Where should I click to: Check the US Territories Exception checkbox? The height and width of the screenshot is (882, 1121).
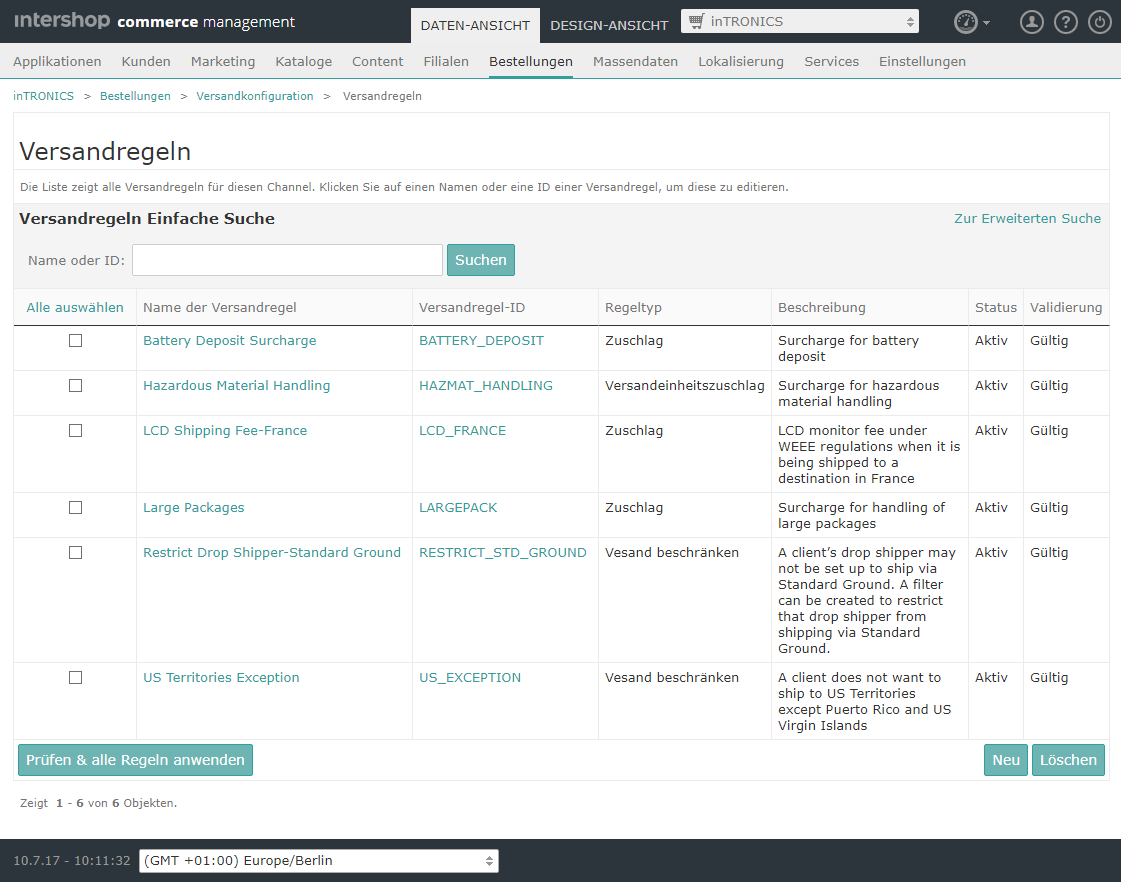pyautogui.click(x=75, y=678)
